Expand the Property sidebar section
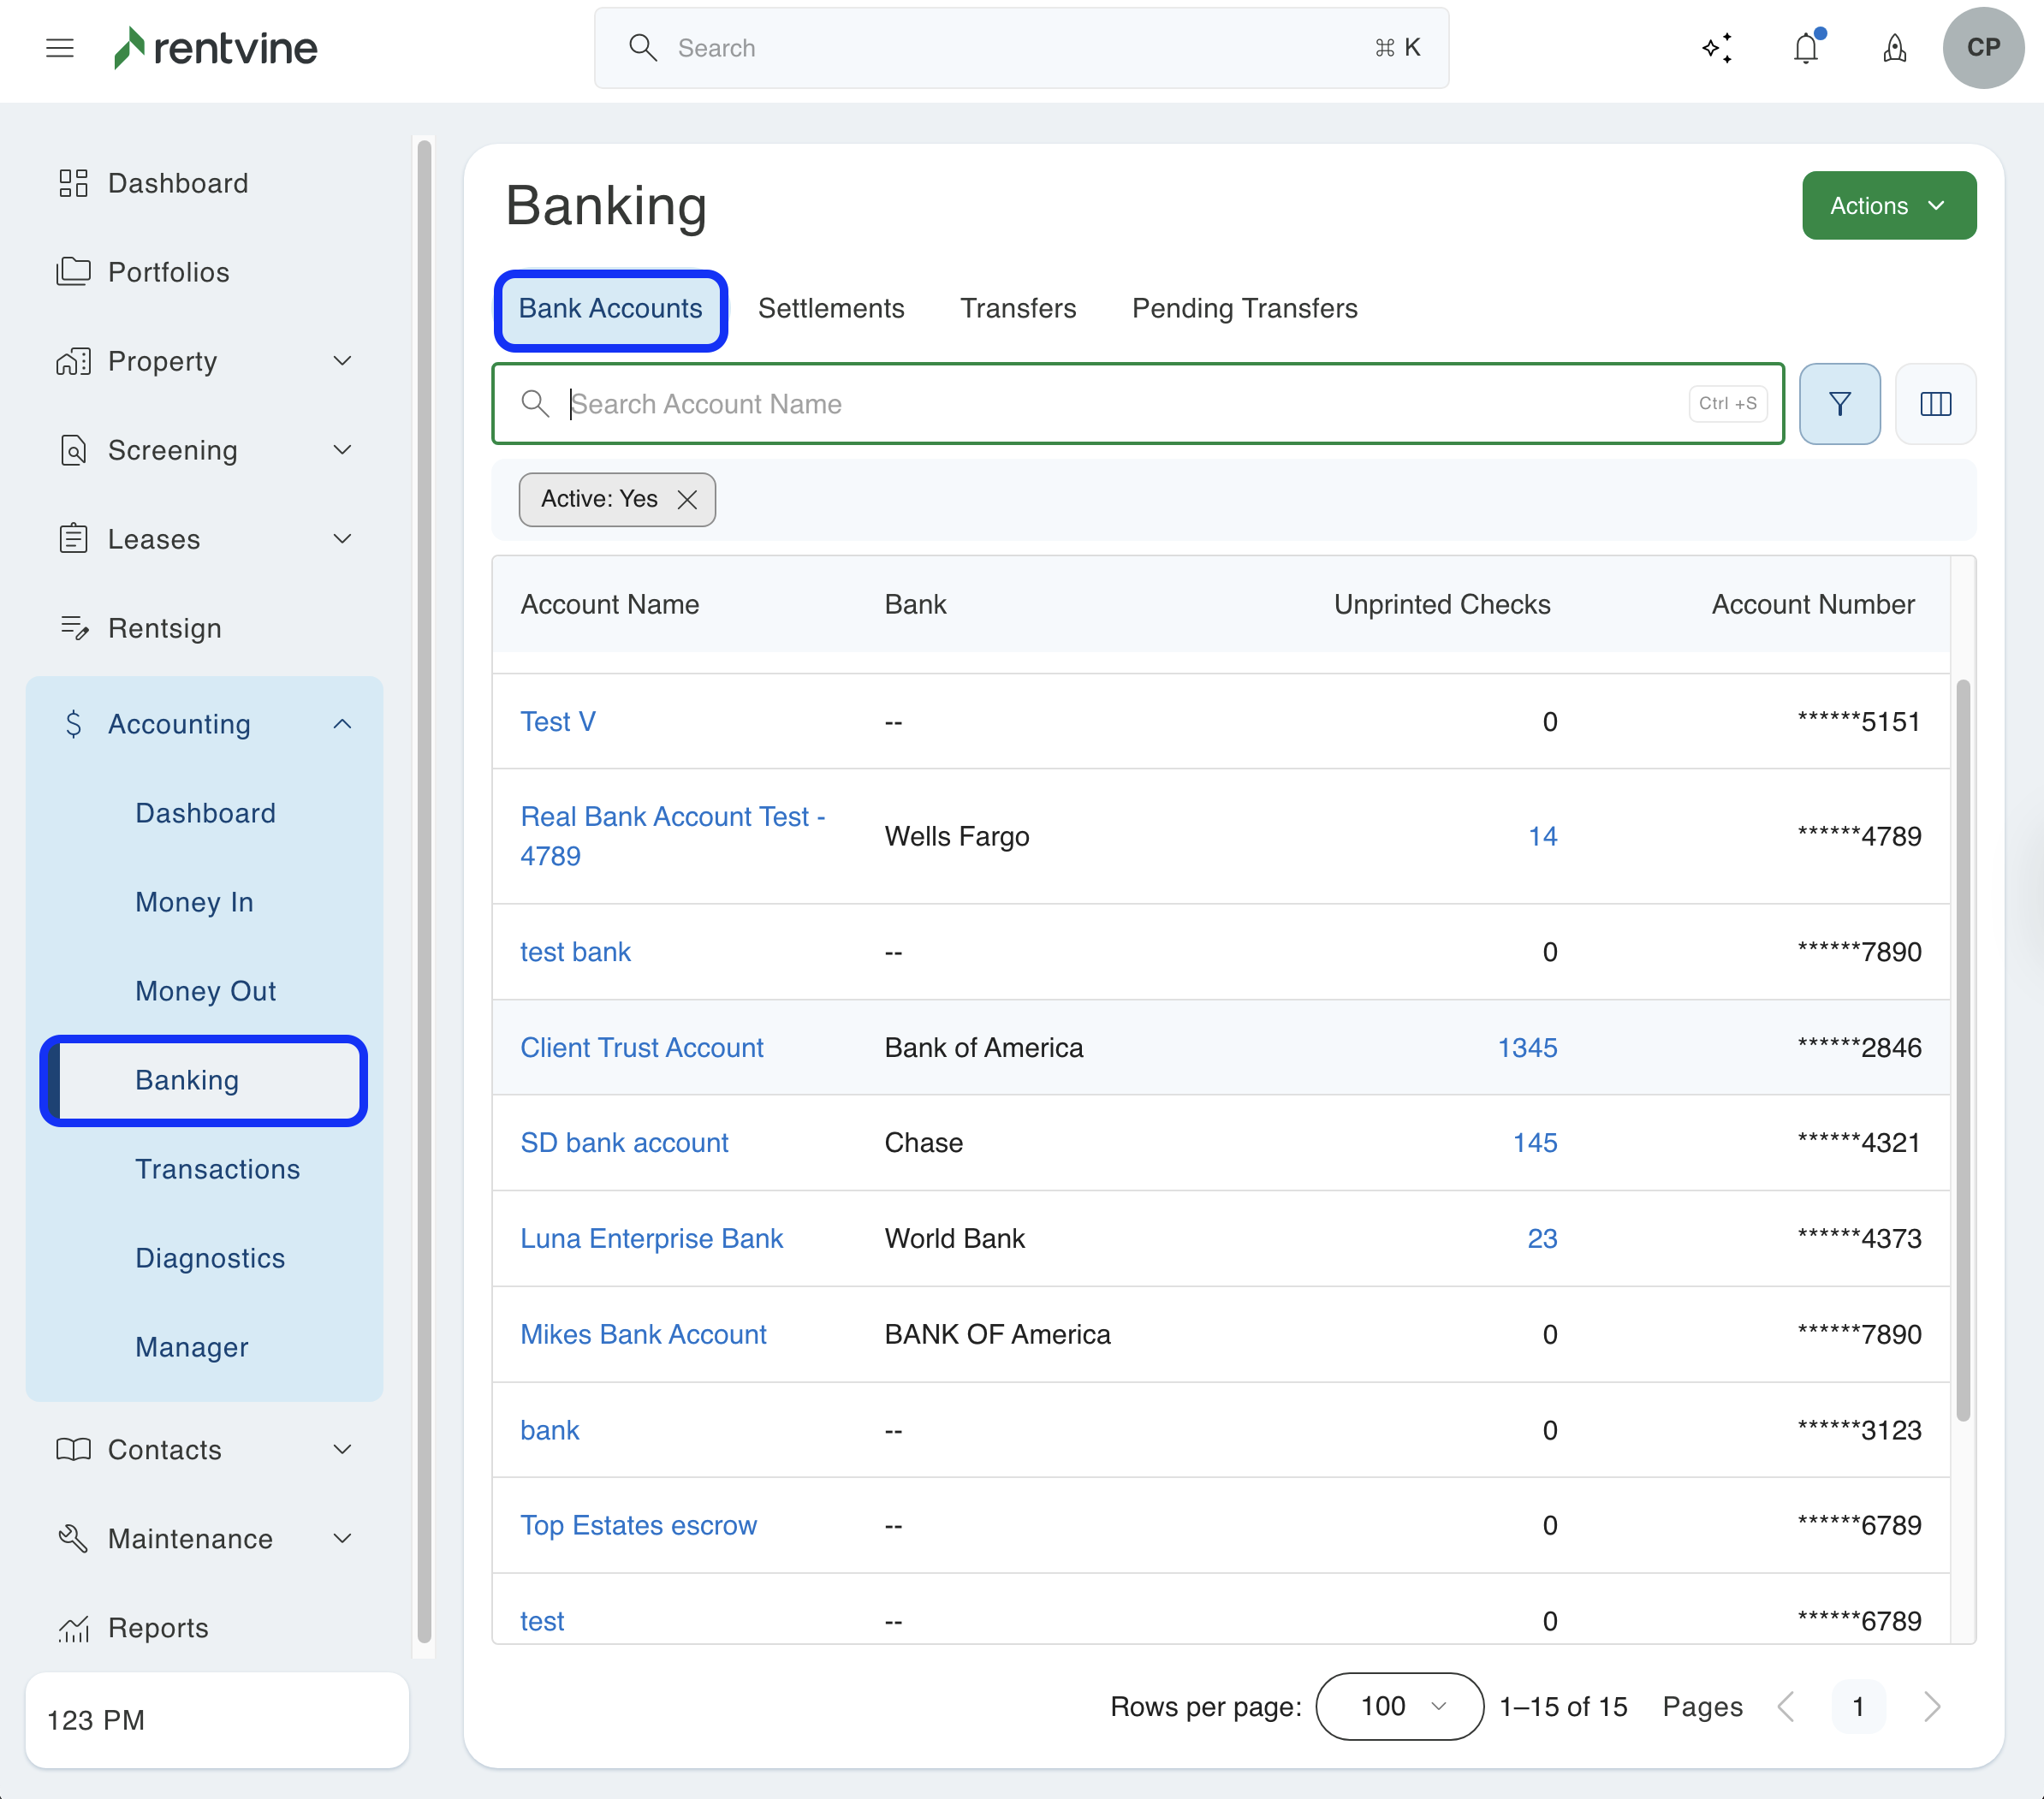This screenshot has height=1799, width=2044. coord(342,361)
